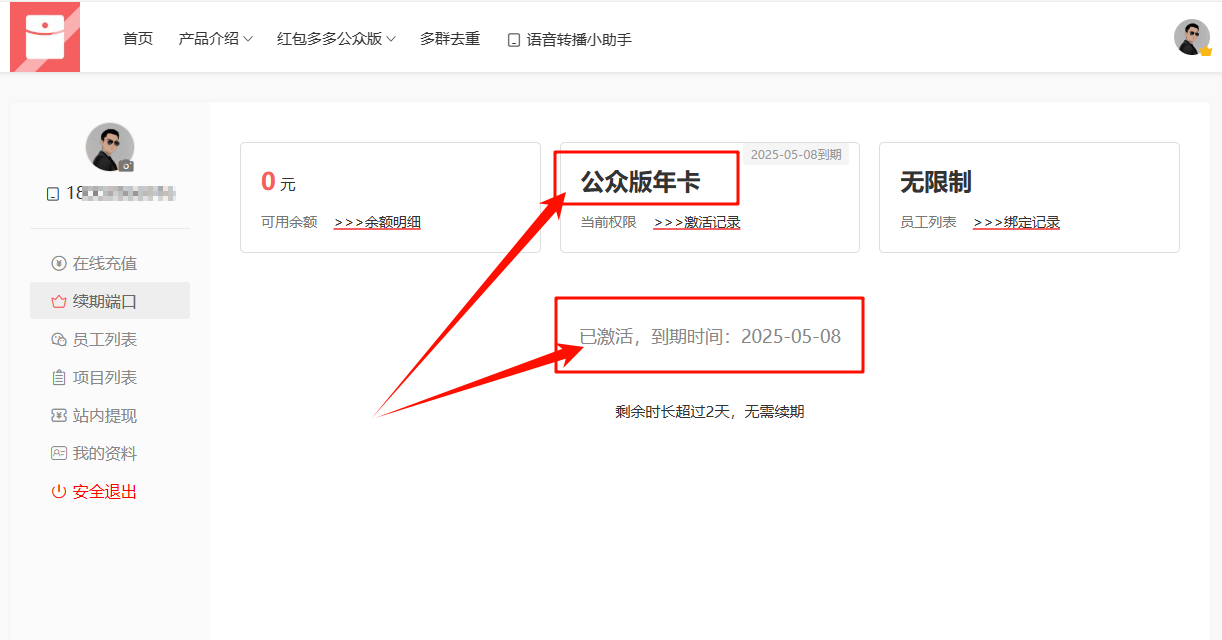Click the 员工列表 sidebar icon

(59, 340)
